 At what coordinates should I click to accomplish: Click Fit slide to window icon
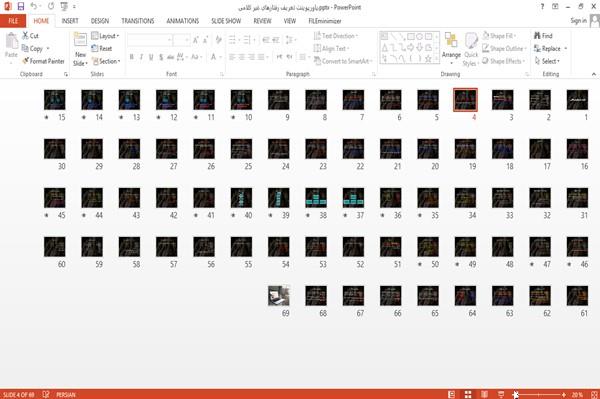[x=594, y=394]
